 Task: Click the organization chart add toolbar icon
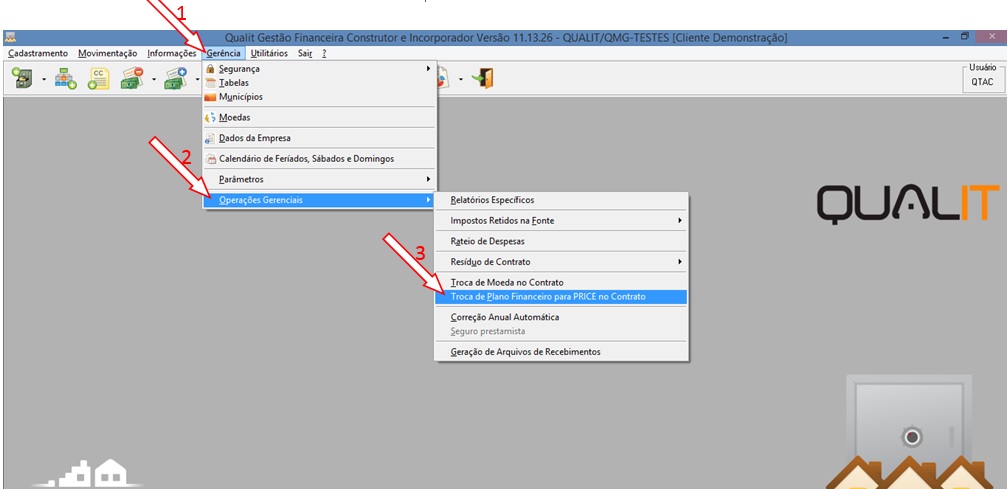pyautogui.click(x=65, y=78)
